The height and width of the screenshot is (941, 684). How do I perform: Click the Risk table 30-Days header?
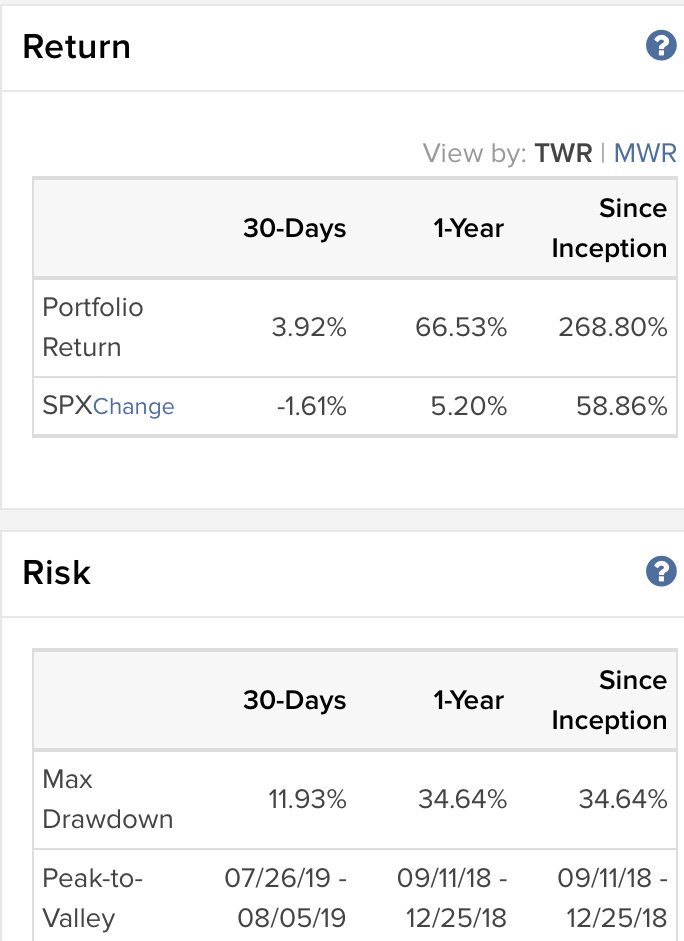pyautogui.click(x=295, y=700)
